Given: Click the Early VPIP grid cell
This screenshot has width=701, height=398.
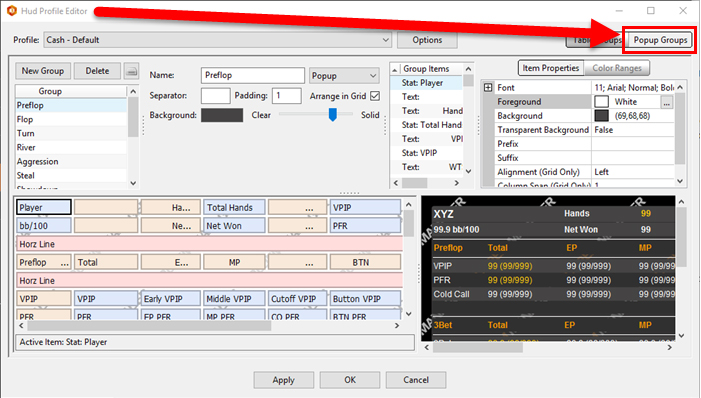Looking at the screenshot, I should tap(170, 299).
